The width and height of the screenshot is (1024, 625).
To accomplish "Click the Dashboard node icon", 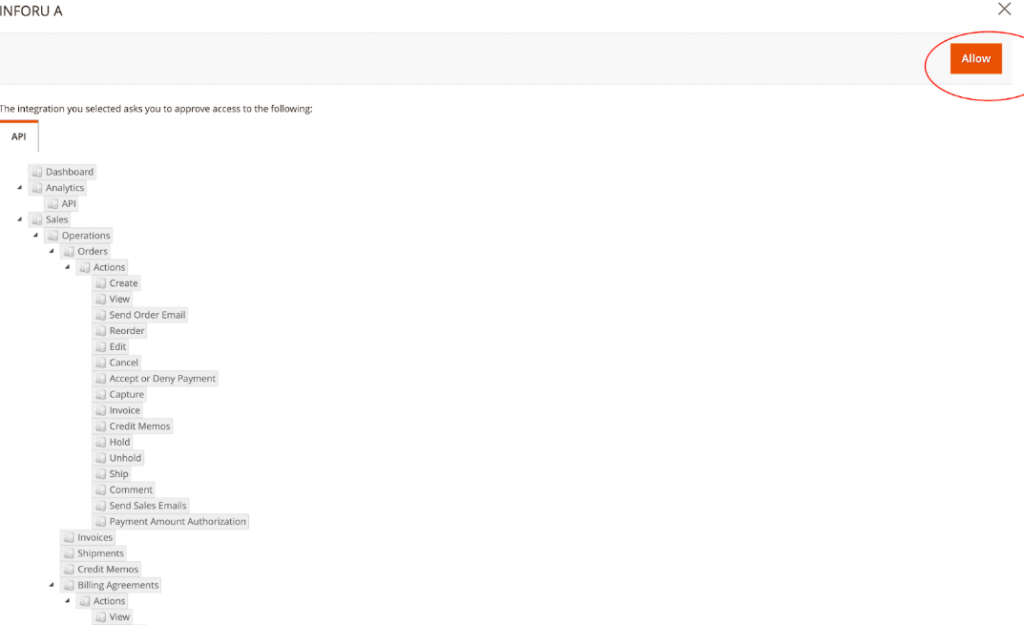I will click(x=37, y=172).
